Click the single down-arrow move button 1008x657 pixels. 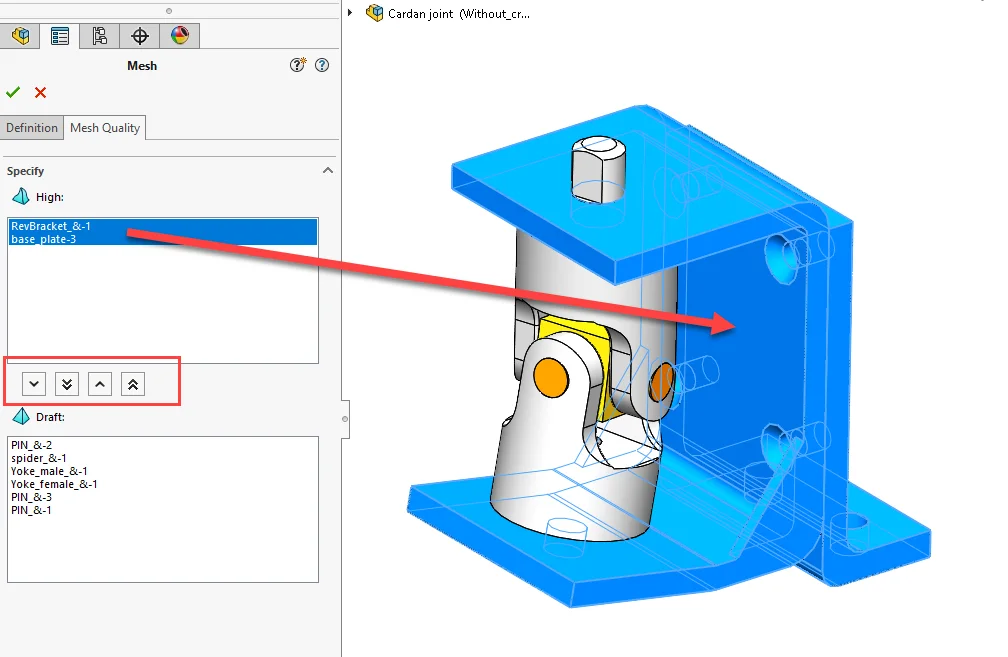[x=33, y=383]
